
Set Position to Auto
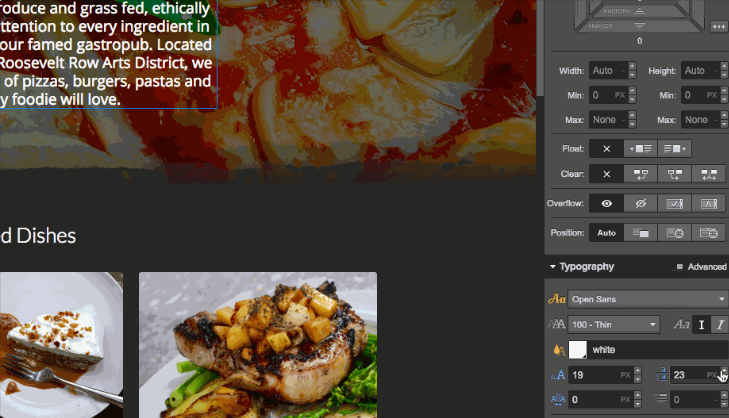pos(606,233)
